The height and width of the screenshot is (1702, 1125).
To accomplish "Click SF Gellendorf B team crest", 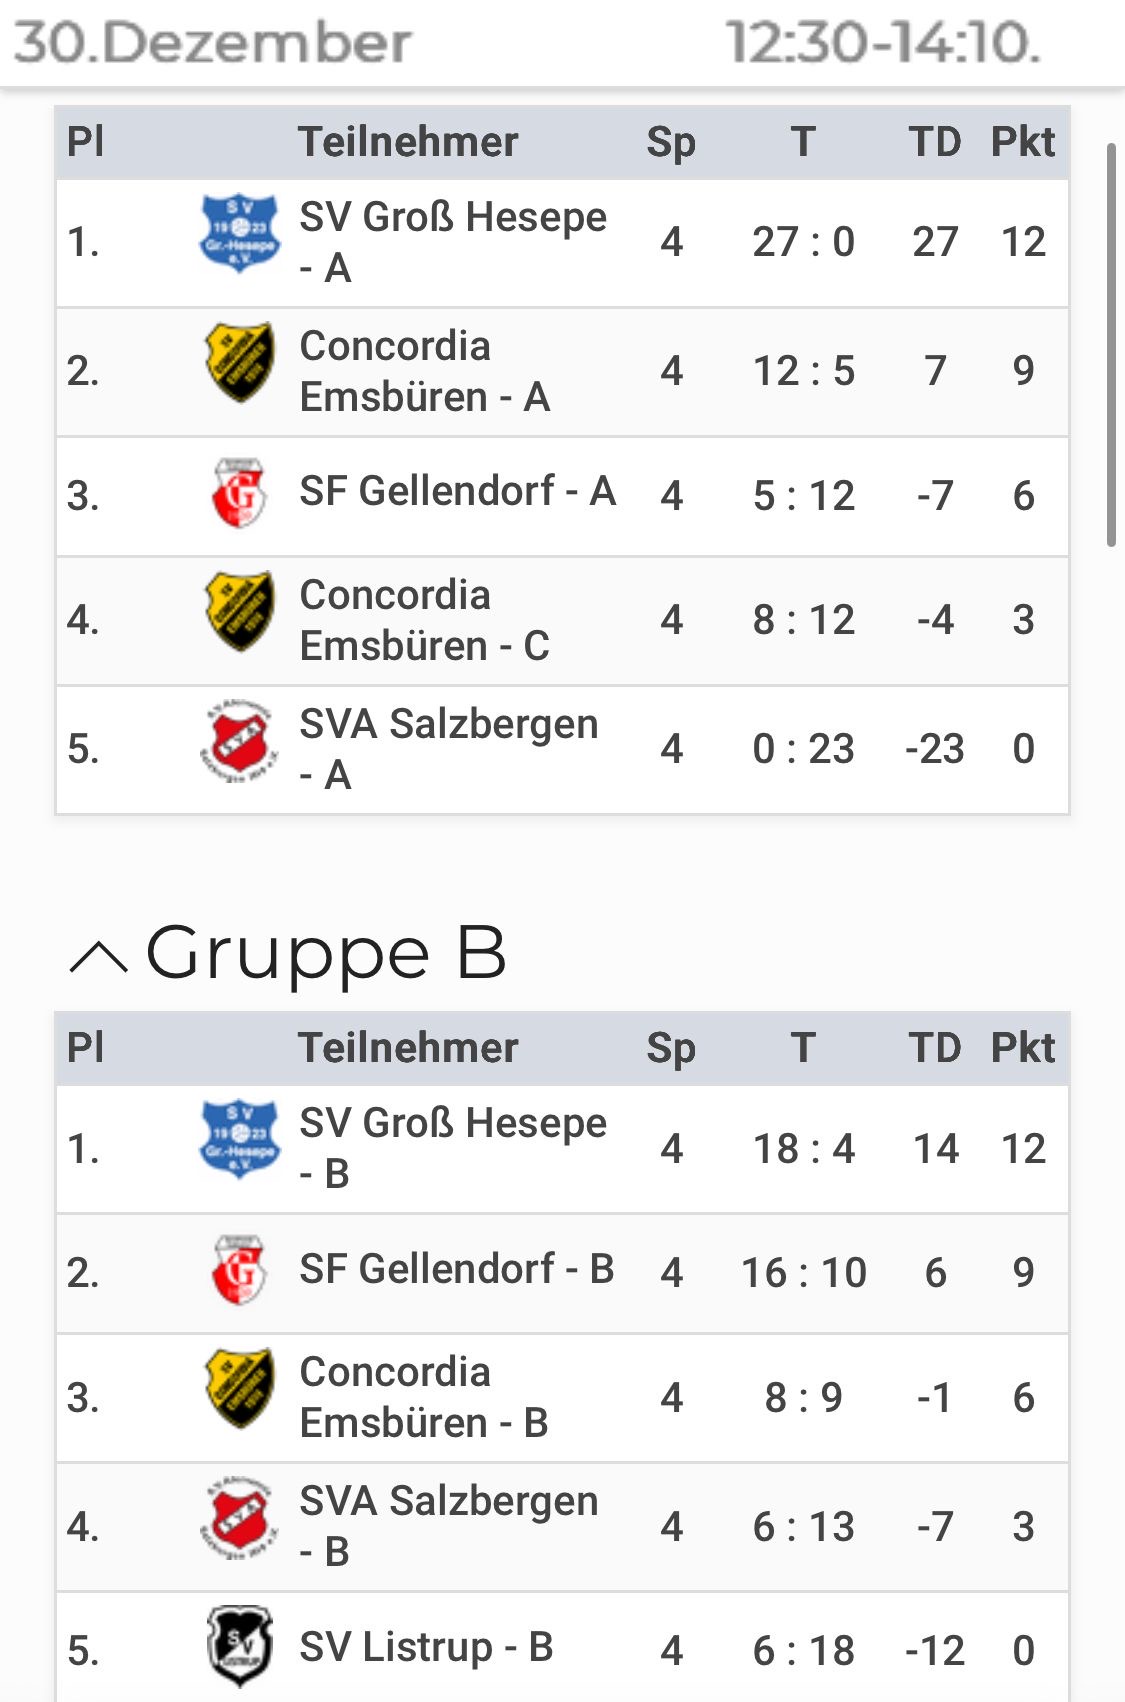I will coord(240,1270).
